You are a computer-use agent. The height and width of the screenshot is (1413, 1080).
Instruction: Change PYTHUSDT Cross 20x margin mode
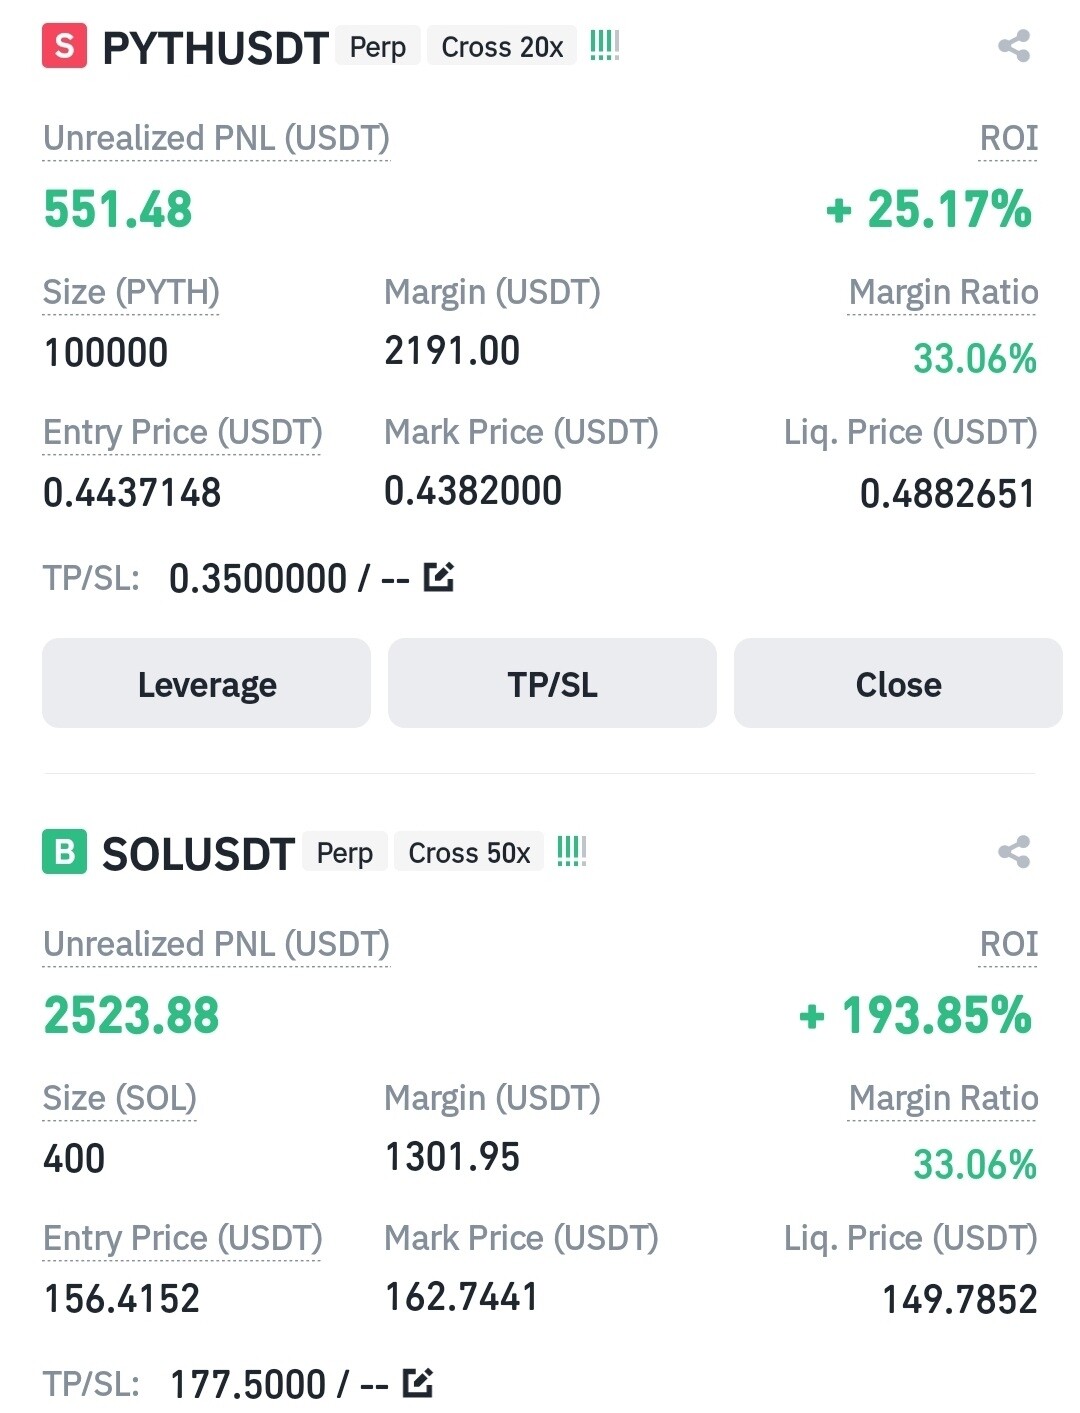[502, 47]
